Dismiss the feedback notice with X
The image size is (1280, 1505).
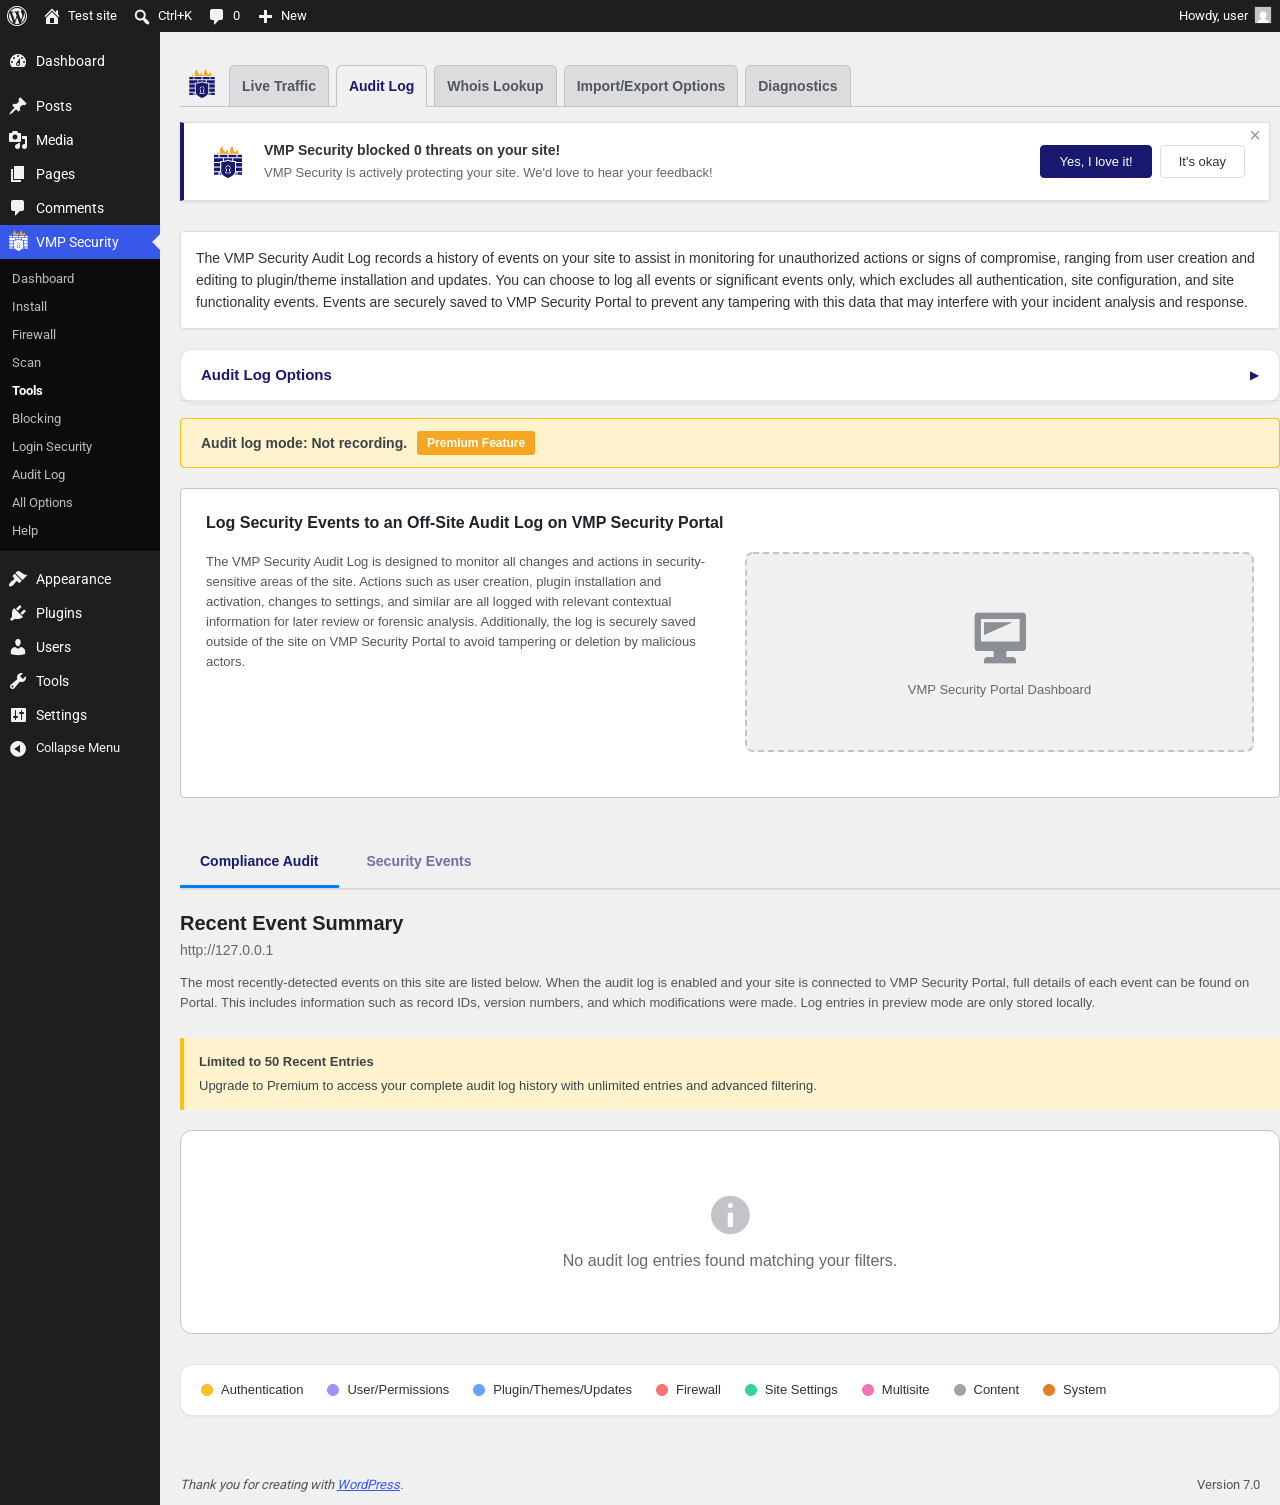click(1255, 135)
